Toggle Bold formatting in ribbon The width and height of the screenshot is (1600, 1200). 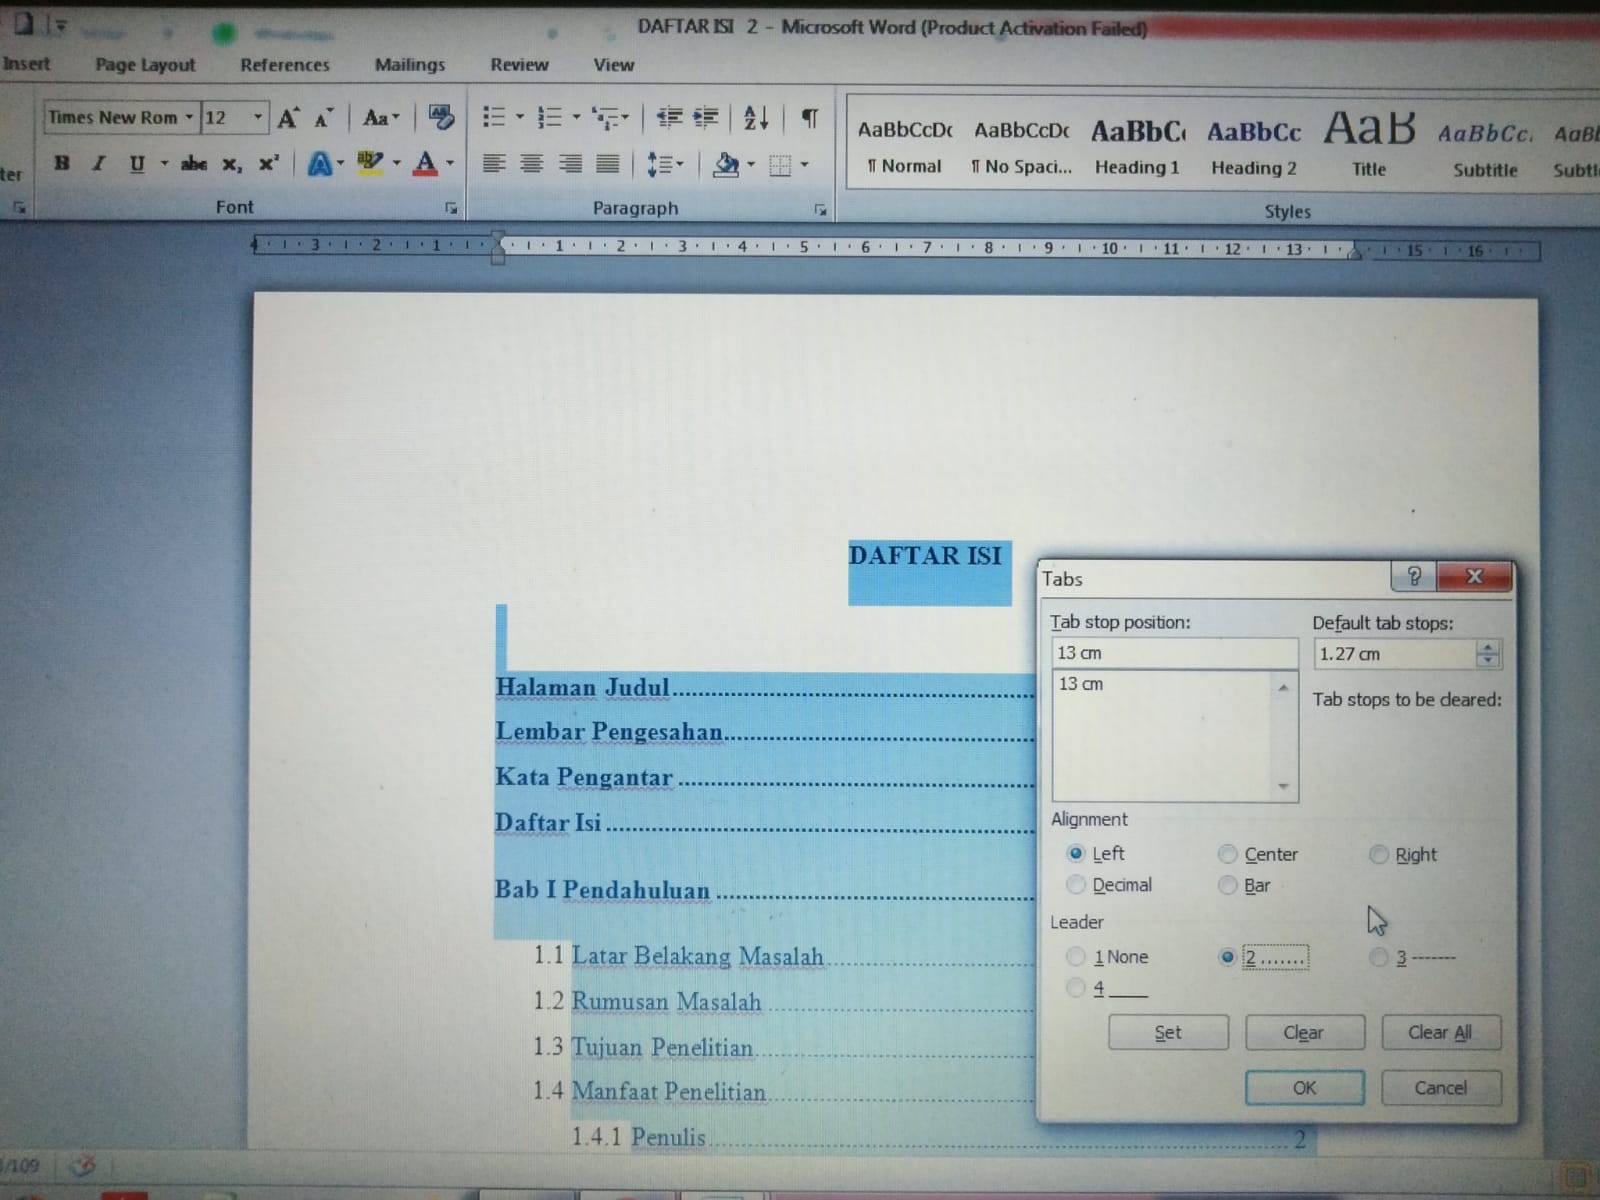pos(62,163)
